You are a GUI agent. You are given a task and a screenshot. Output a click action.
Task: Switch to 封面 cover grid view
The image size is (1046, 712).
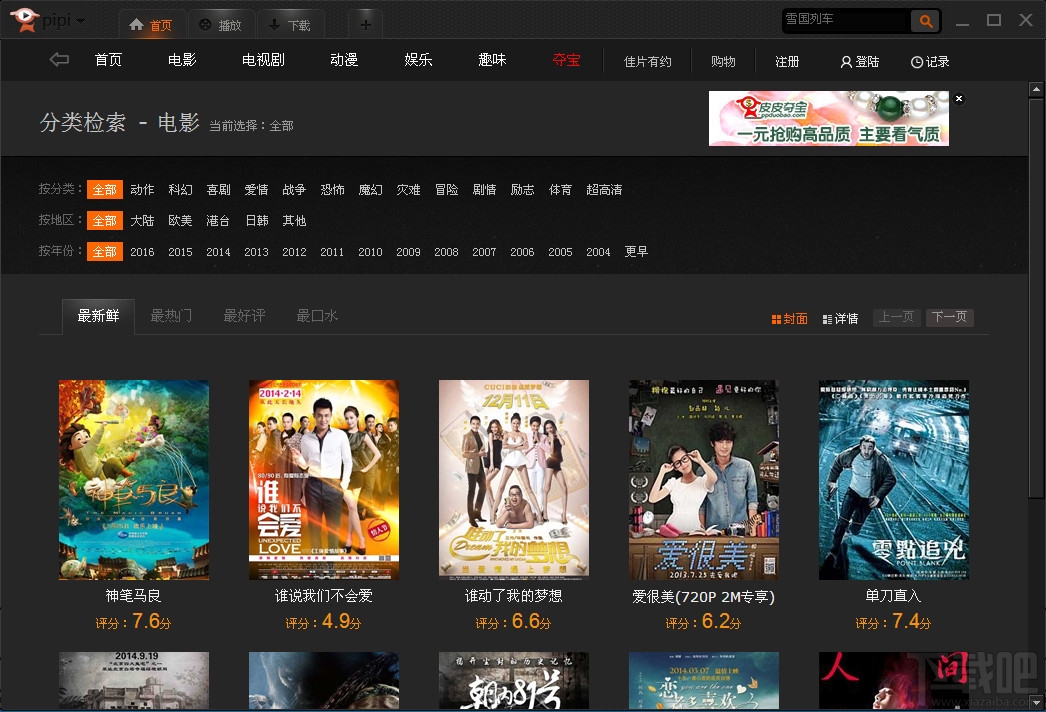[790, 319]
